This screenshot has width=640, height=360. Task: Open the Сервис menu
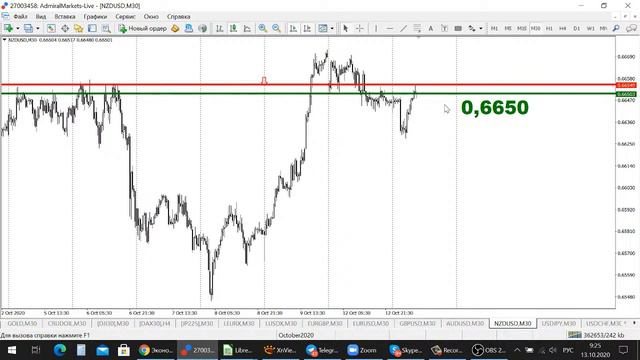125,17
